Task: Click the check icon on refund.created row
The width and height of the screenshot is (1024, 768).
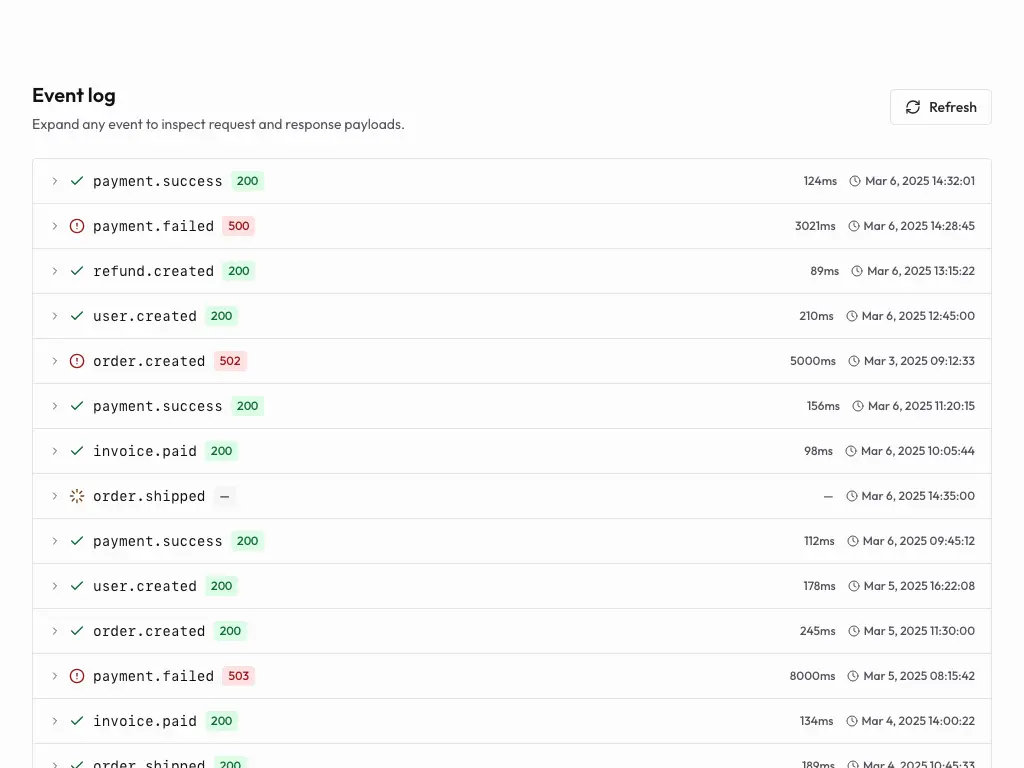Action: pyautogui.click(x=77, y=271)
